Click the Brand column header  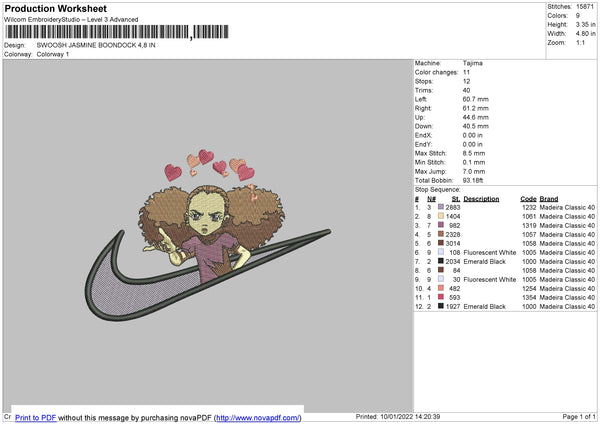[x=549, y=199]
